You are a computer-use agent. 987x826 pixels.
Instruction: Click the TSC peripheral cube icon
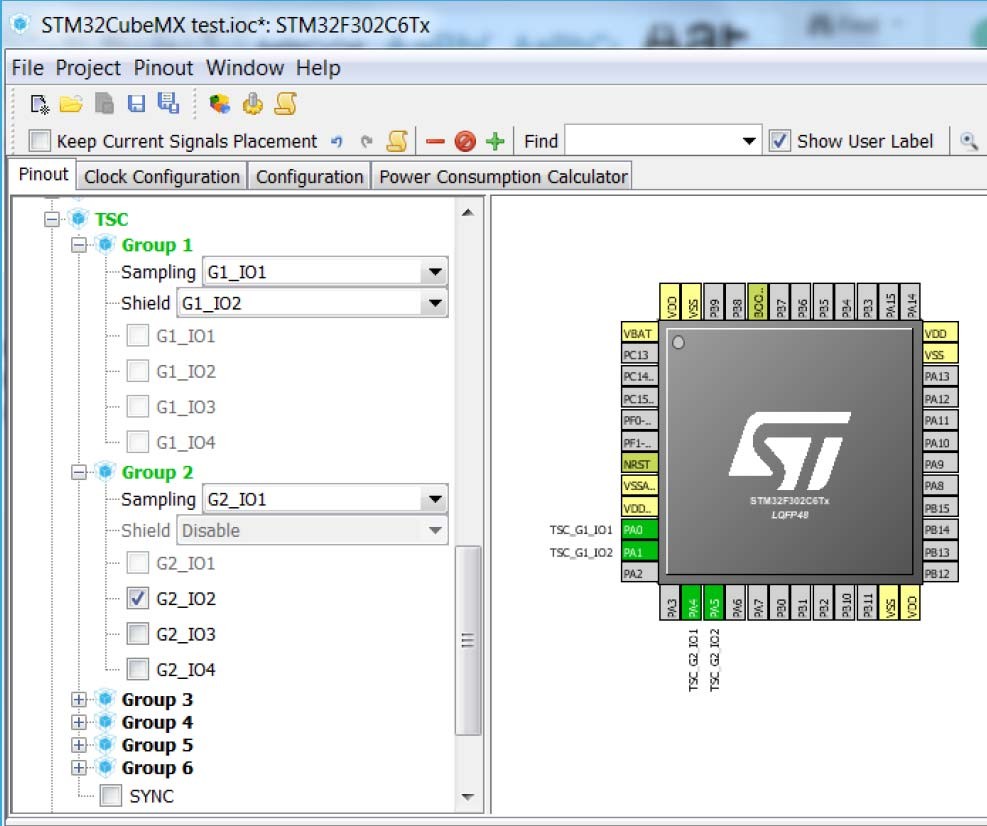pos(79,218)
